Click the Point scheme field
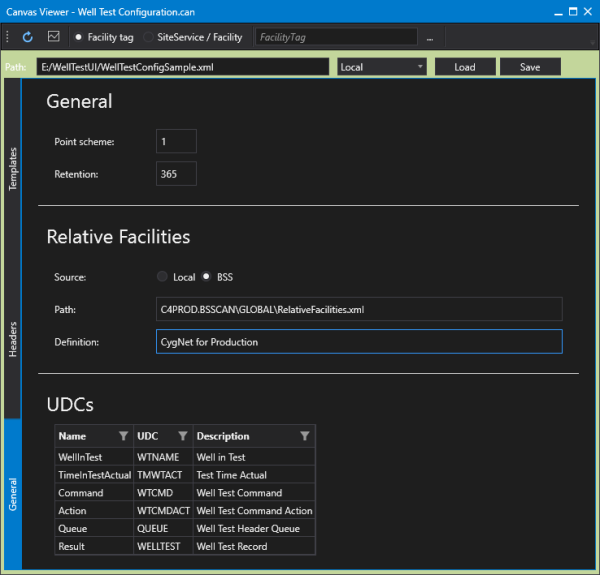600x575 pixels. pyautogui.click(x=176, y=141)
